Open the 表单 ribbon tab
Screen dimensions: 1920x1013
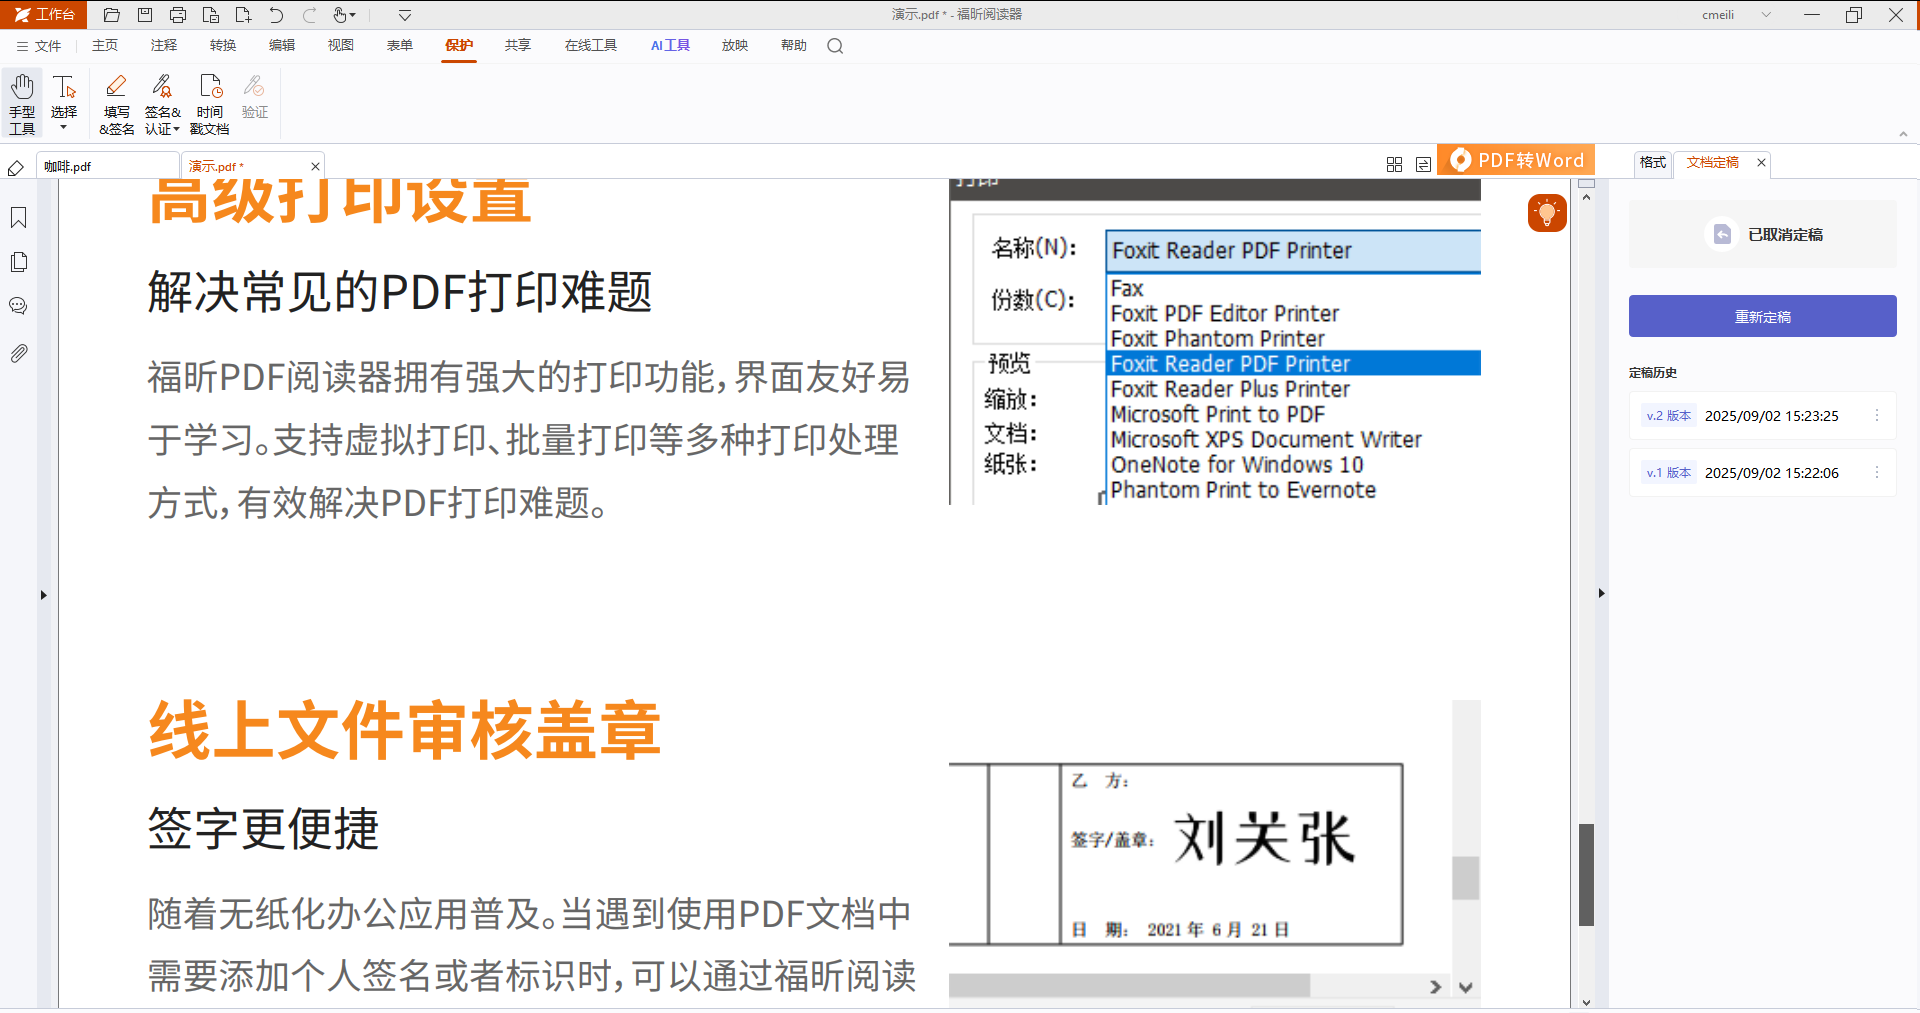tap(400, 46)
